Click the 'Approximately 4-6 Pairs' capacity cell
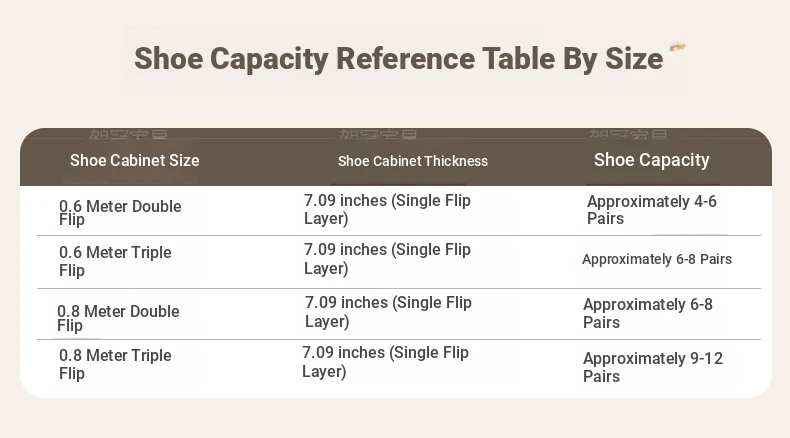 tap(651, 210)
